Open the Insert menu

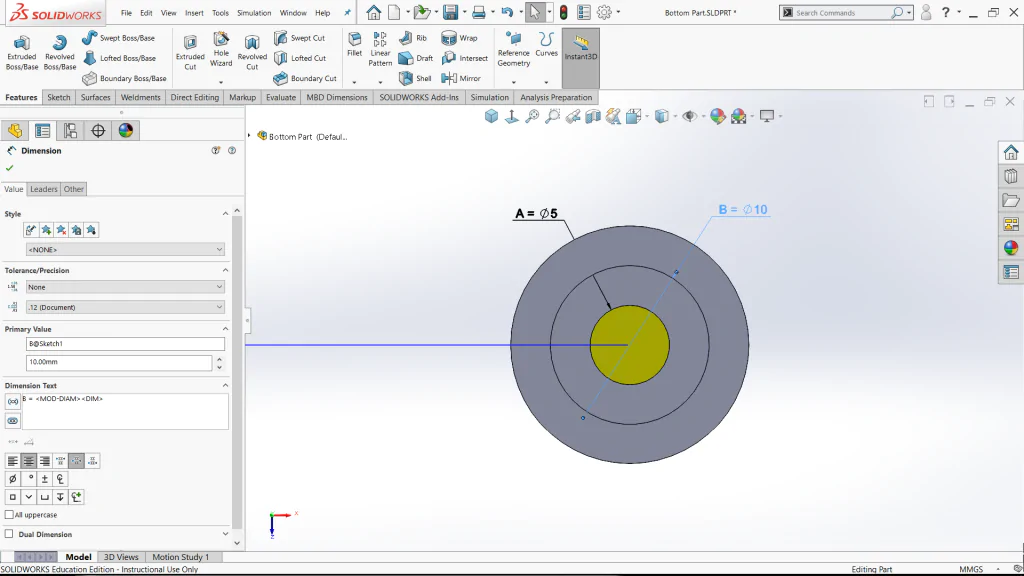point(194,12)
